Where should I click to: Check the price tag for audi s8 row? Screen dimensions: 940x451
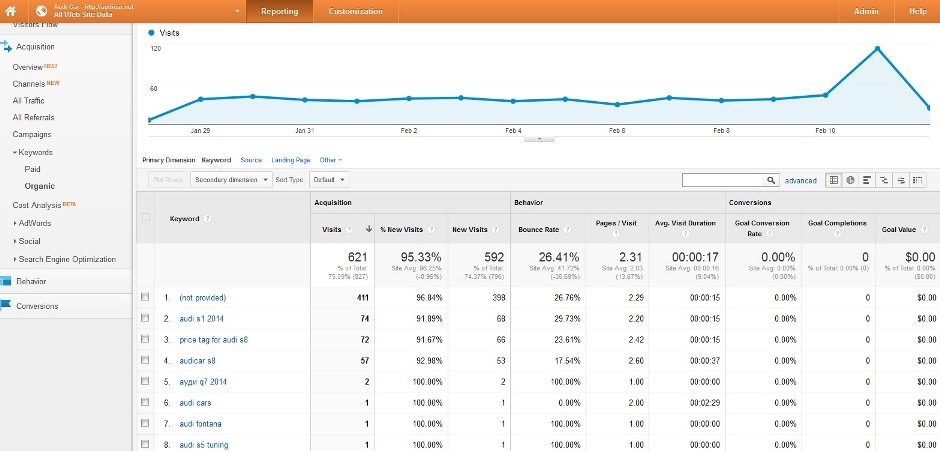pos(145,339)
